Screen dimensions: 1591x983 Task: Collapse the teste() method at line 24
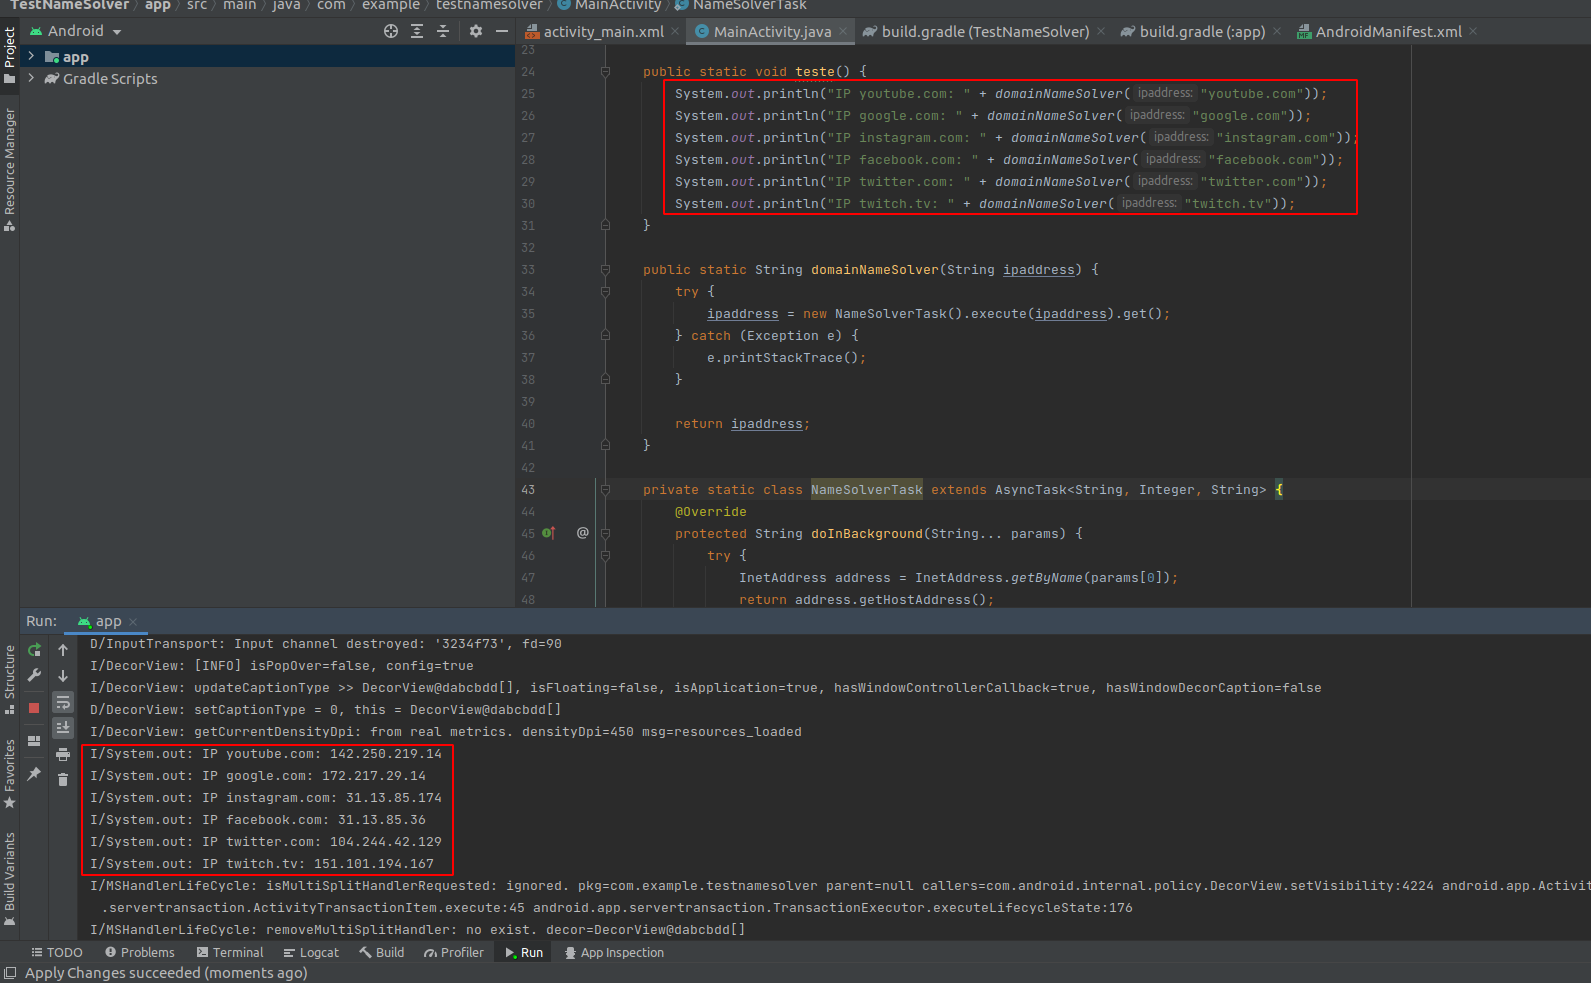605,72
